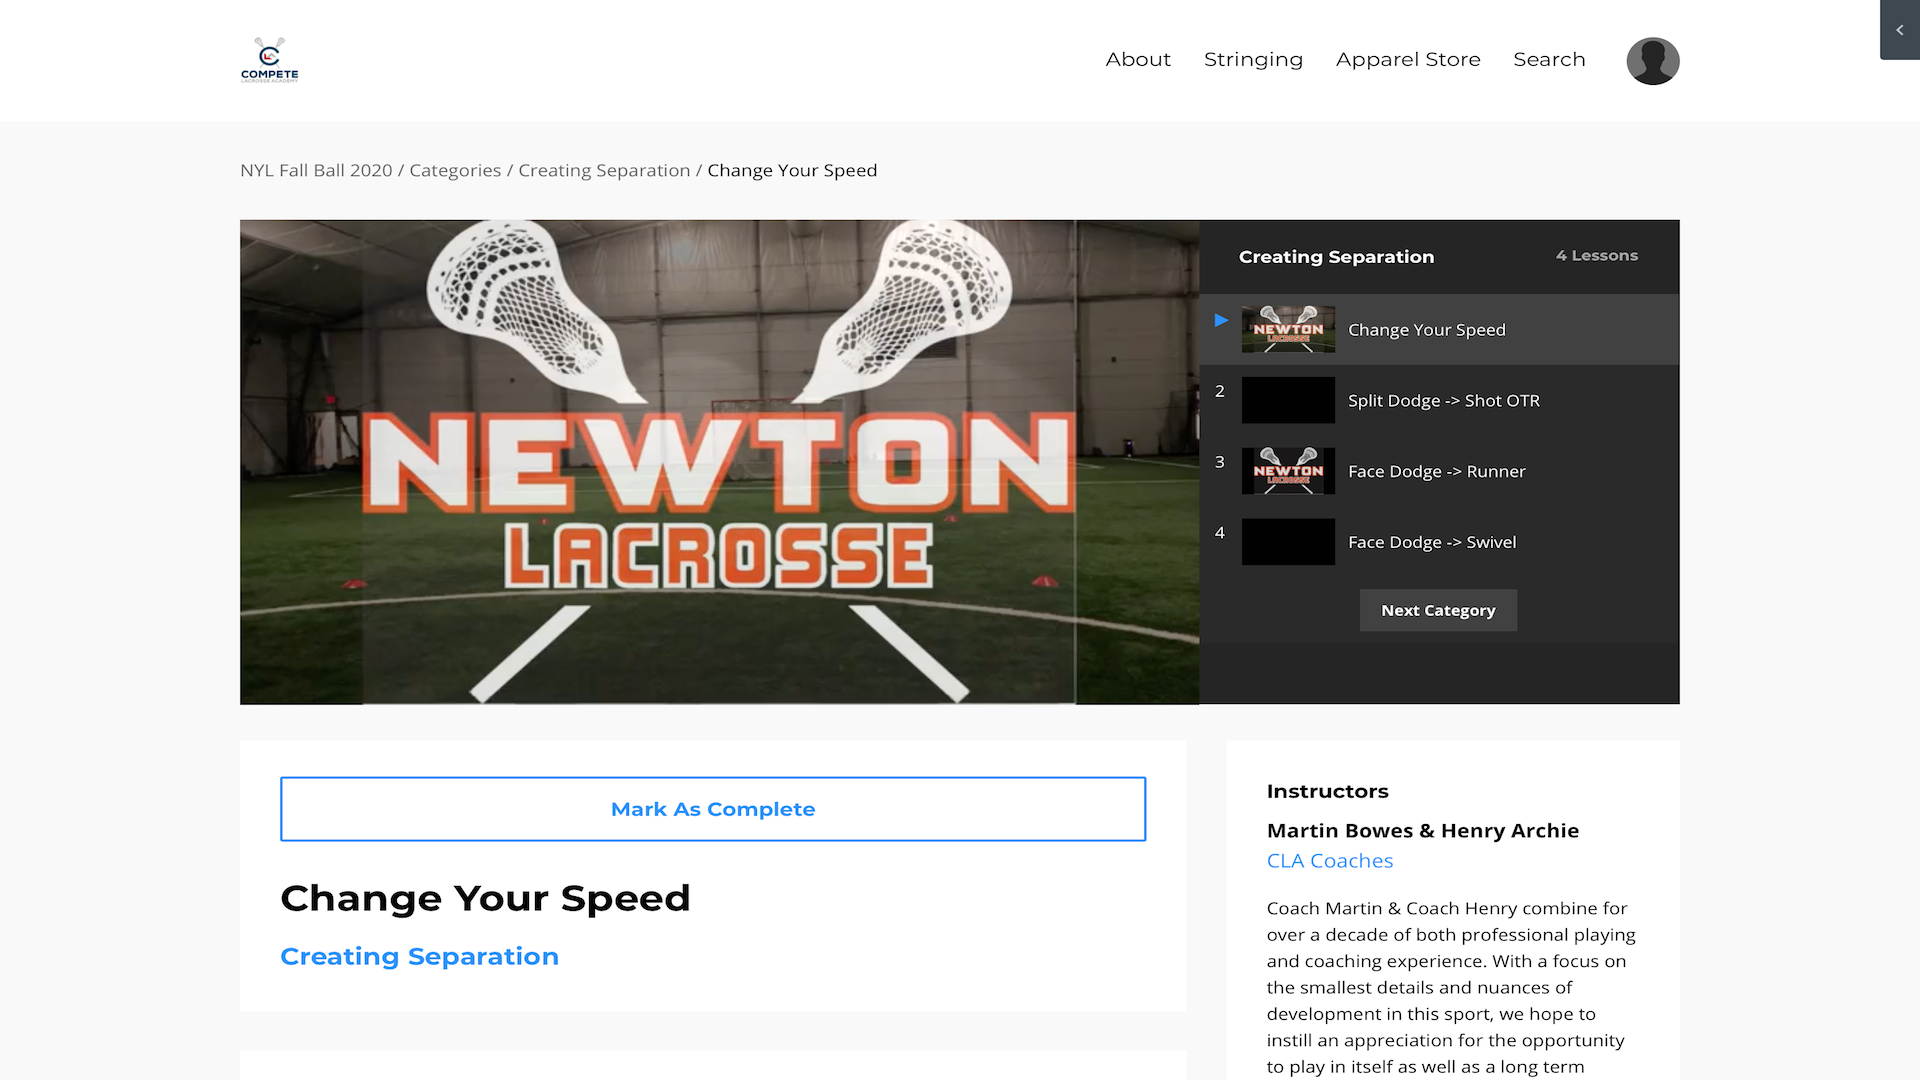Open the About menu item
1920x1080 pixels.
pyautogui.click(x=1138, y=60)
